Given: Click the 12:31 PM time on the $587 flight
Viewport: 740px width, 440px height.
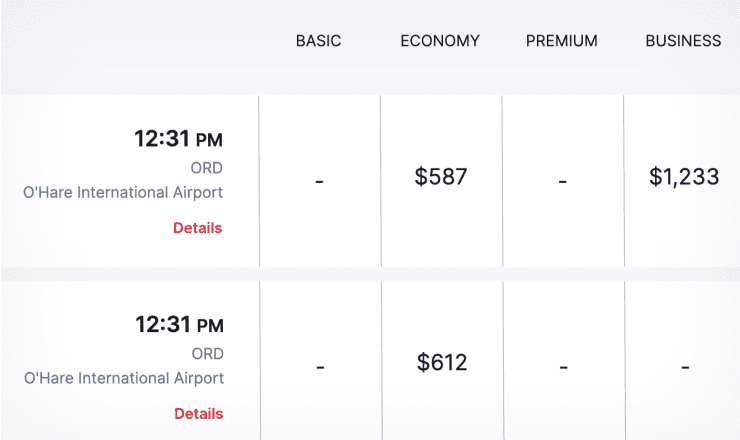Looking at the screenshot, I should click(178, 139).
